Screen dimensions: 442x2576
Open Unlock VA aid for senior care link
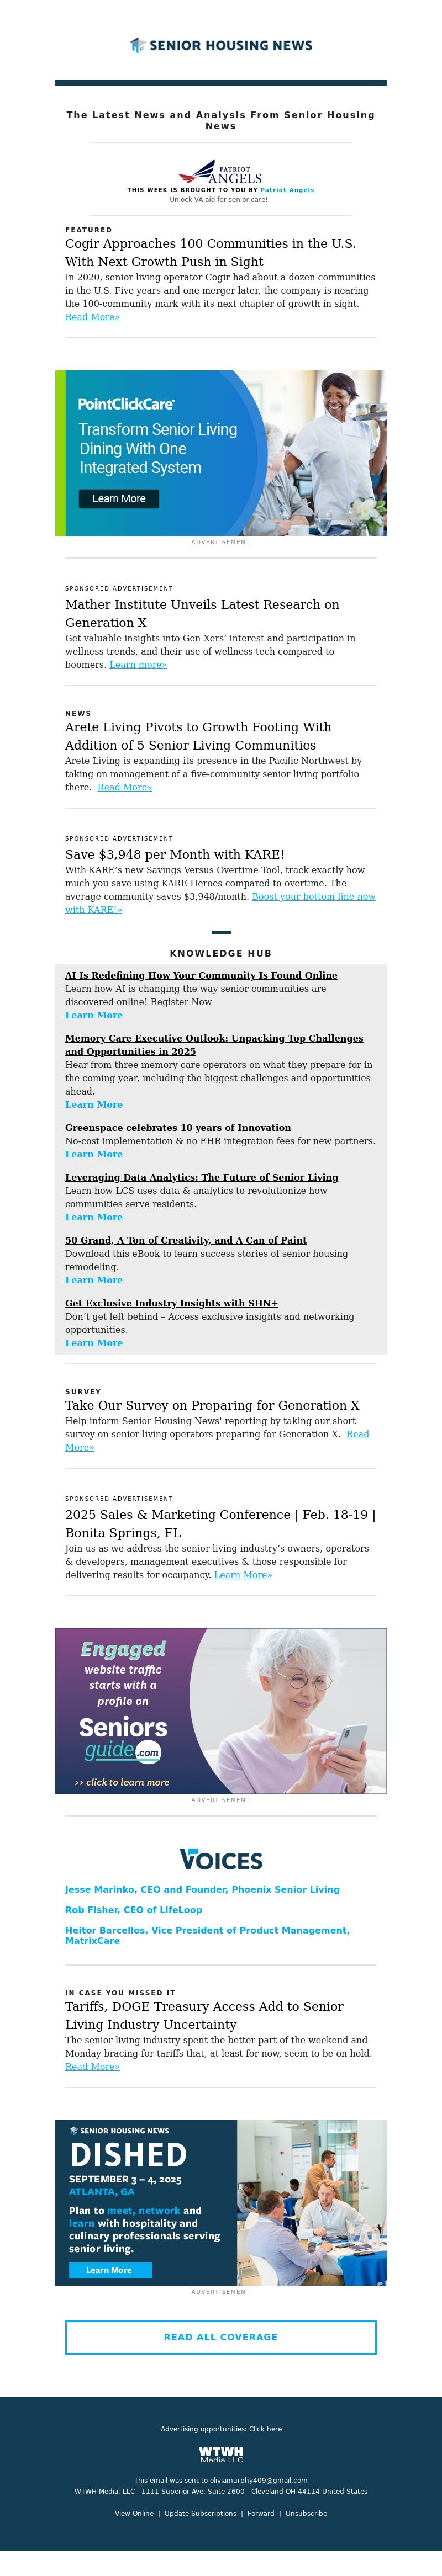[219, 200]
